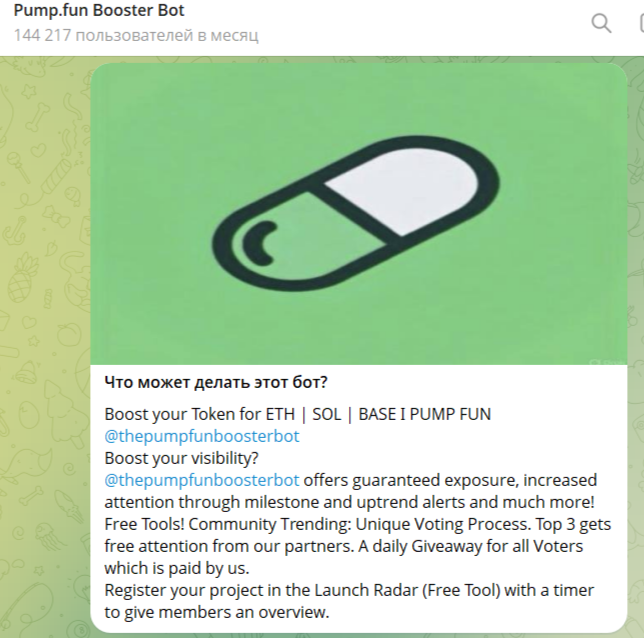Click the 'Что может делать этот бот?' heading

216,382
